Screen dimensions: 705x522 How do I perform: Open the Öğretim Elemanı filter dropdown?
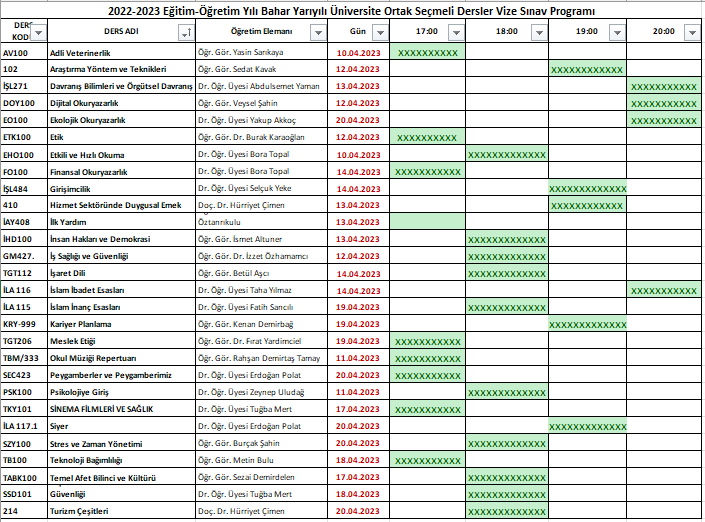pyautogui.click(x=318, y=32)
